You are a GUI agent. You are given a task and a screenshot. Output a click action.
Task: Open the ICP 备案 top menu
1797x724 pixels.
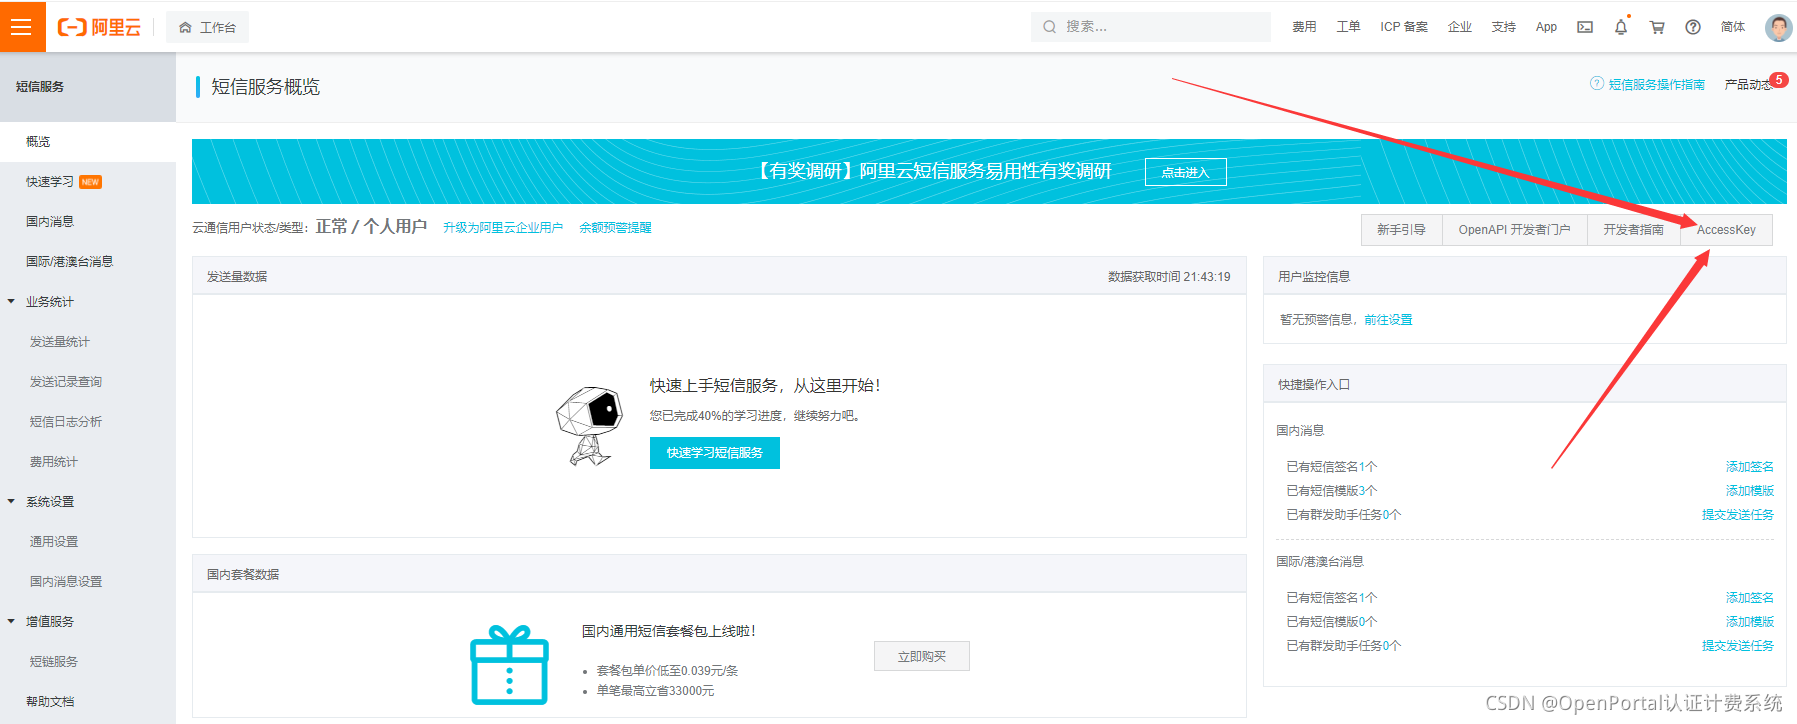[x=1404, y=27]
